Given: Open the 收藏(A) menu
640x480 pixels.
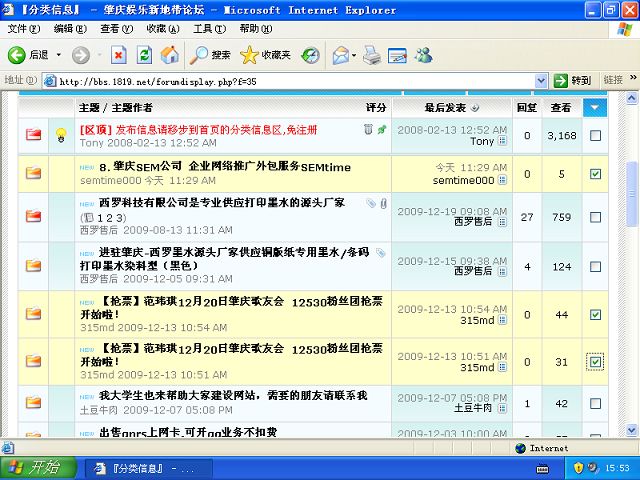Looking at the screenshot, I should click(162, 29).
